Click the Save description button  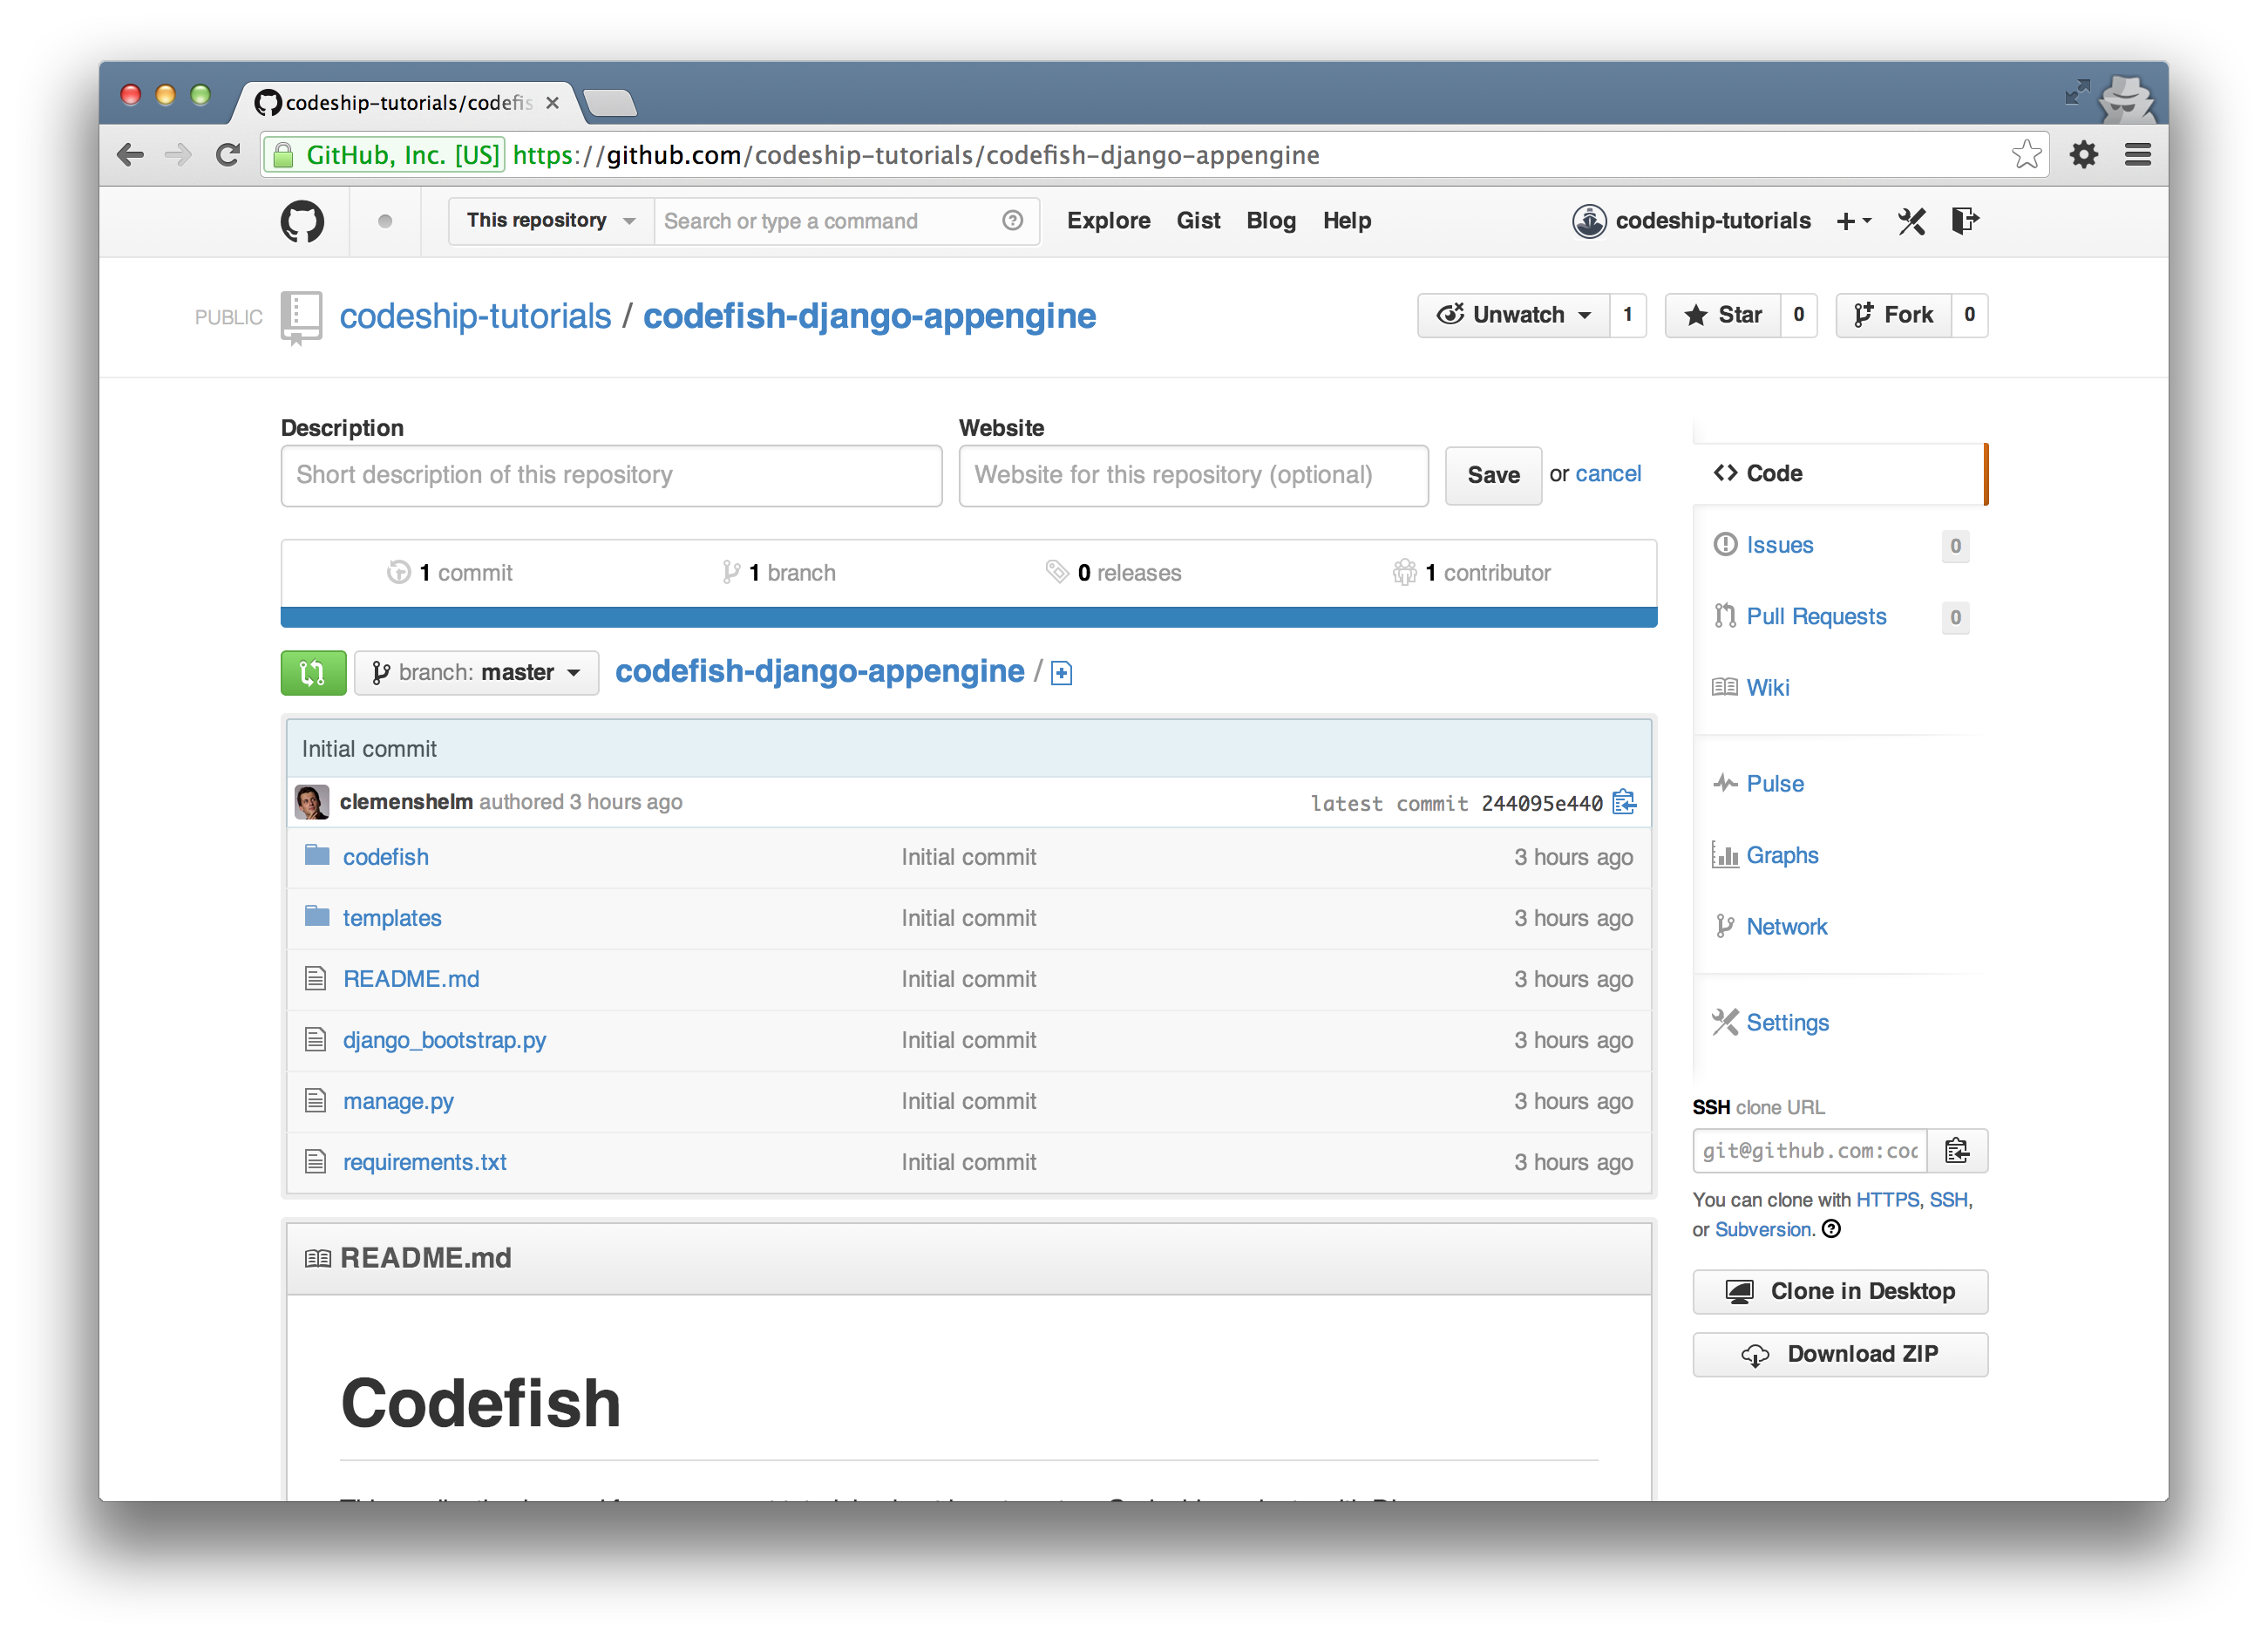[1492, 475]
